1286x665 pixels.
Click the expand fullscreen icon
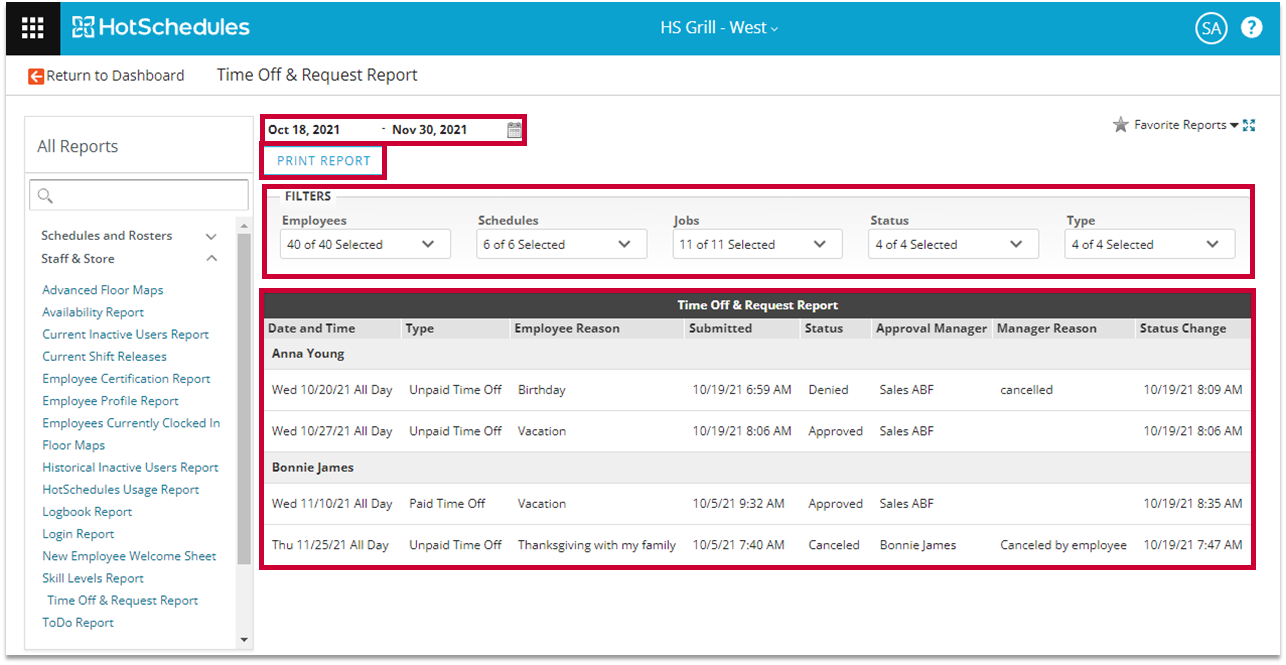point(1249,125)
